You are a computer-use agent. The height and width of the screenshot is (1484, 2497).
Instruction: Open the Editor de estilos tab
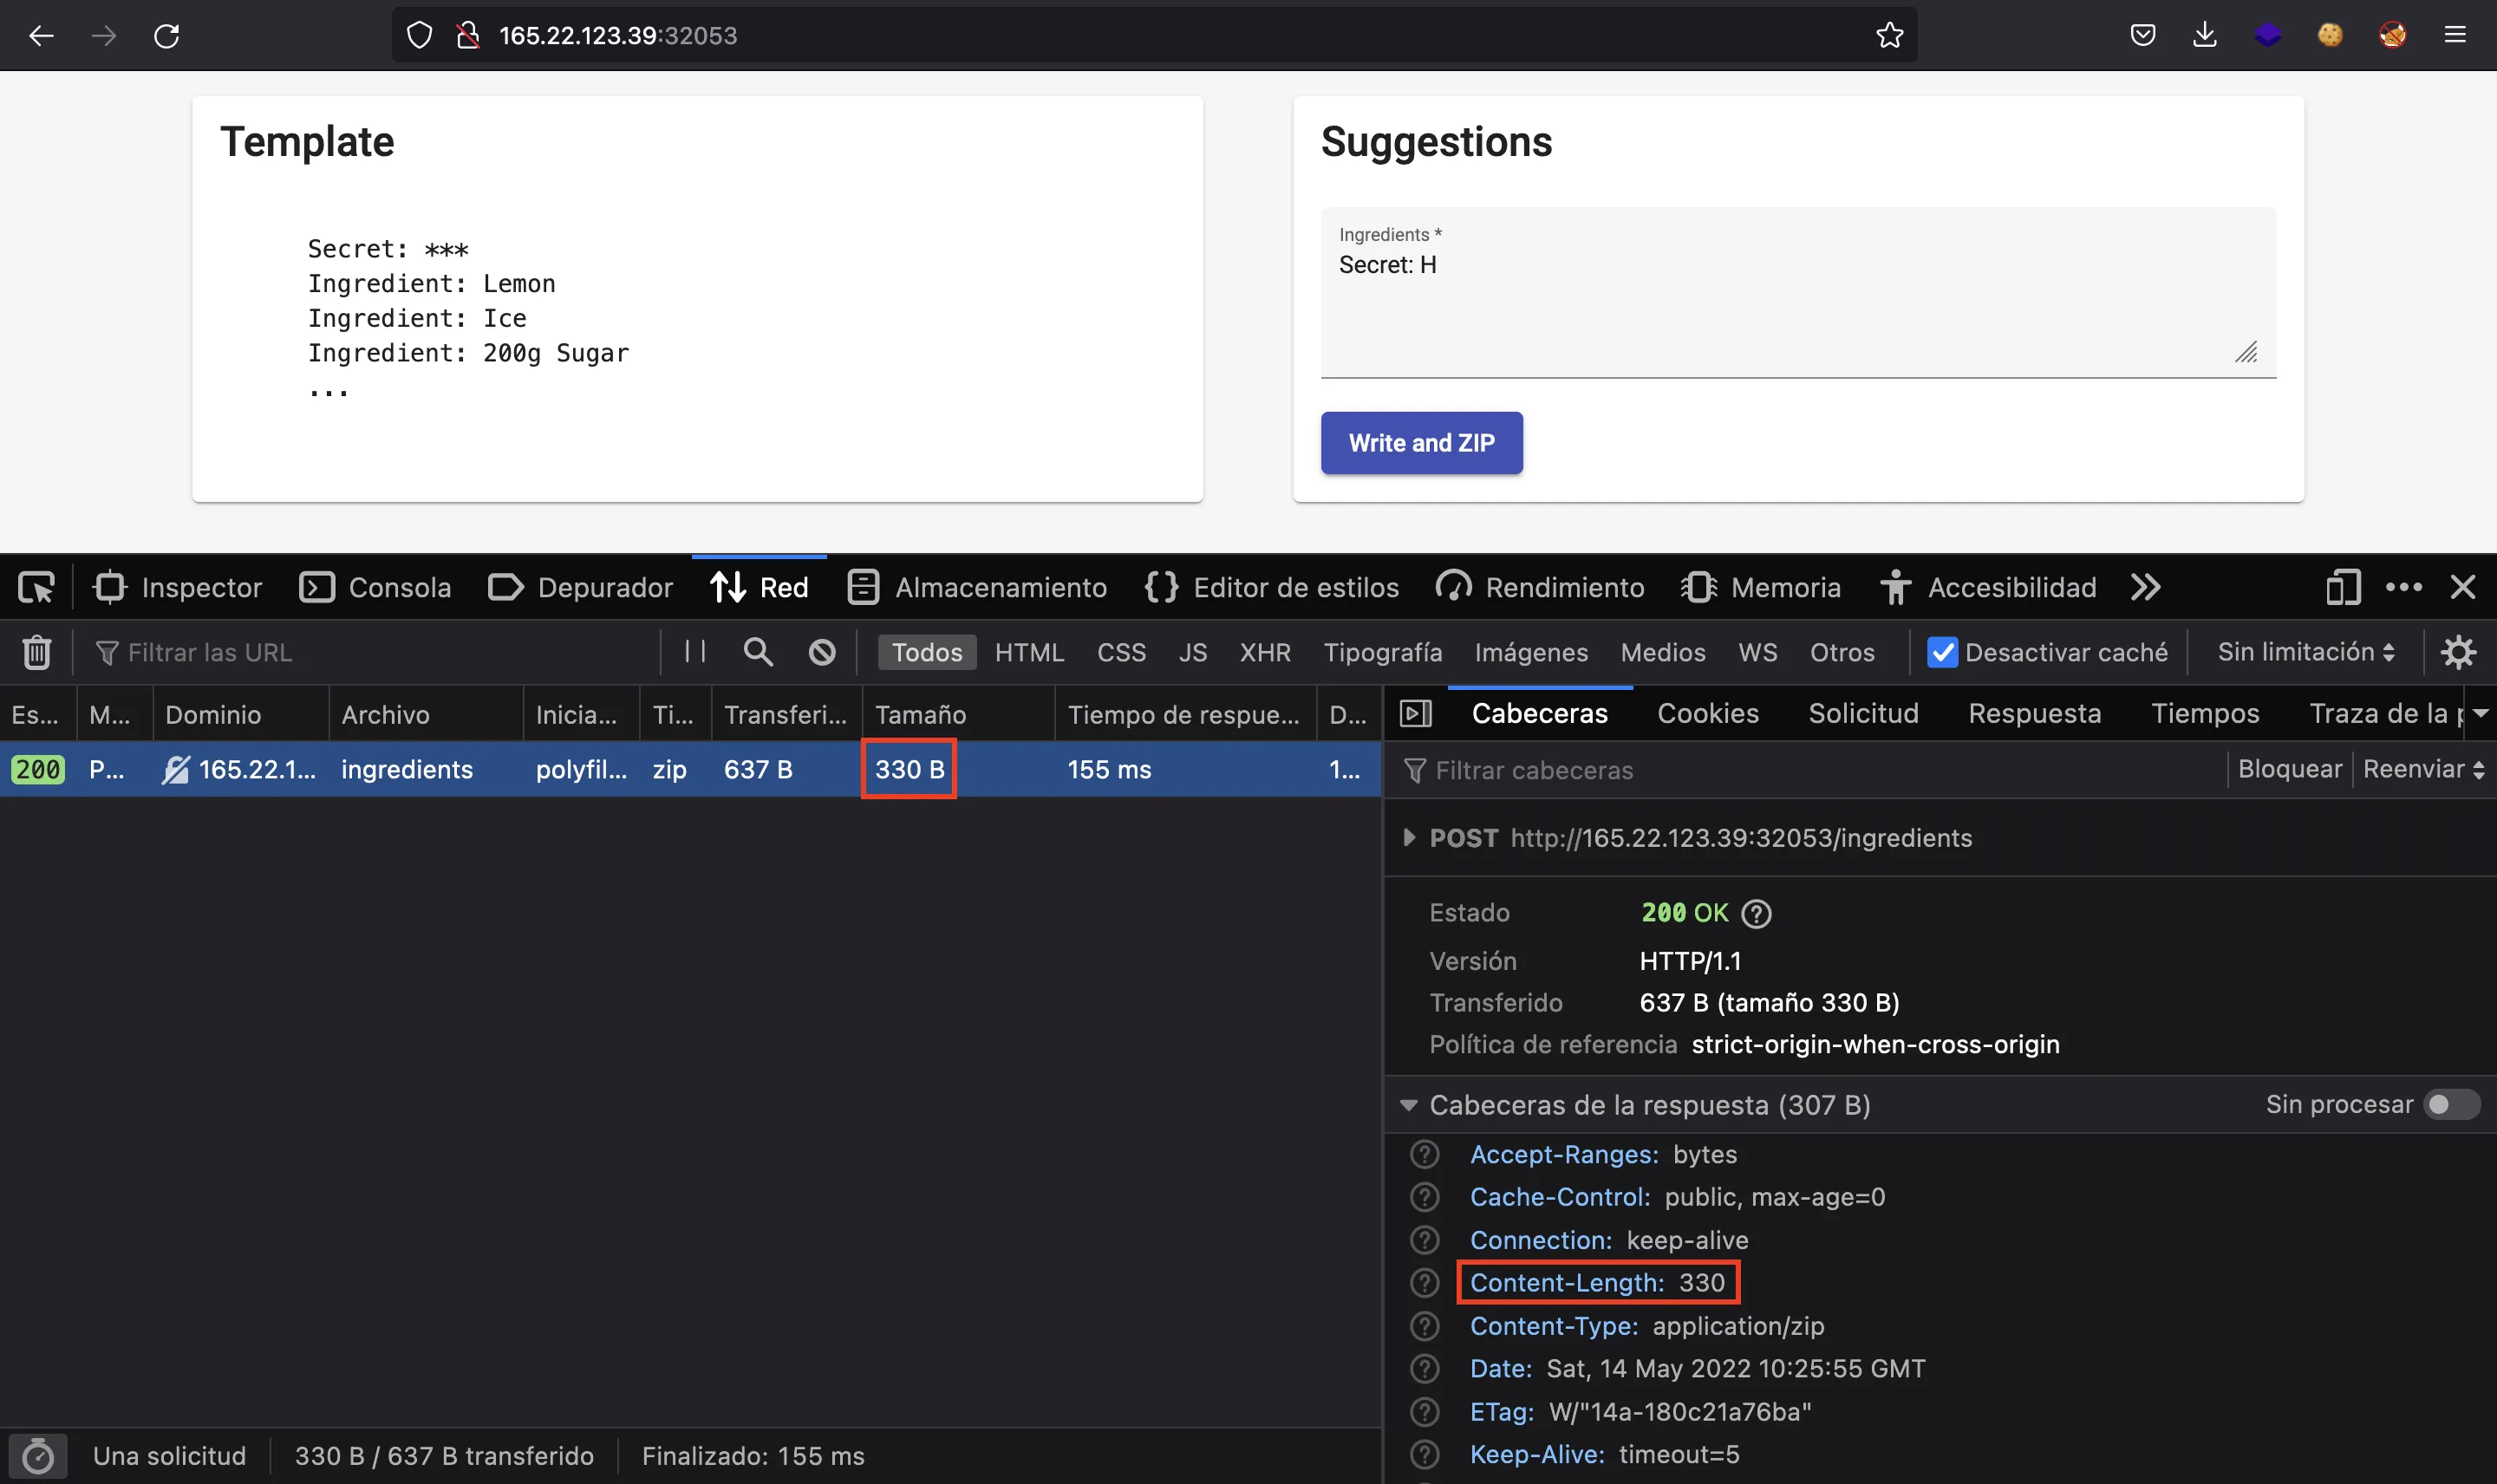(x=1271, y=587)
